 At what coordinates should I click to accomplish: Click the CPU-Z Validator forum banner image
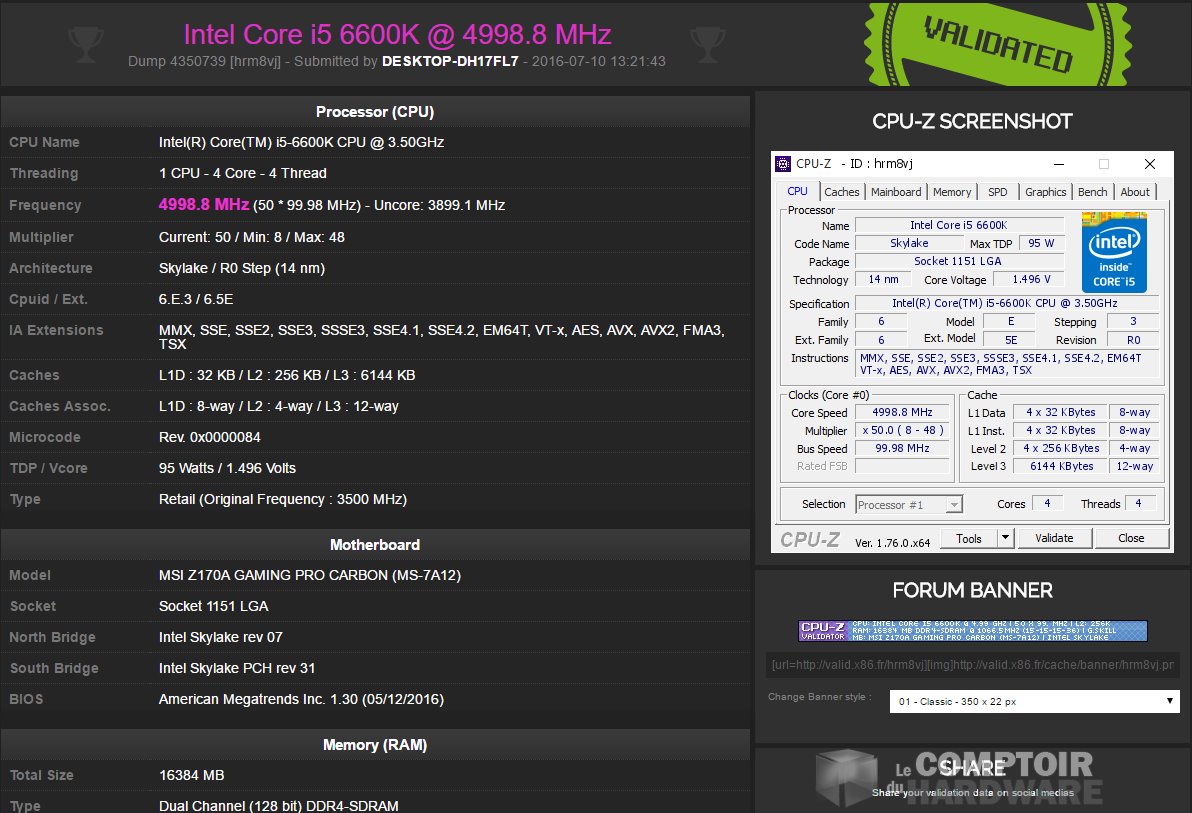pos(972,630)
